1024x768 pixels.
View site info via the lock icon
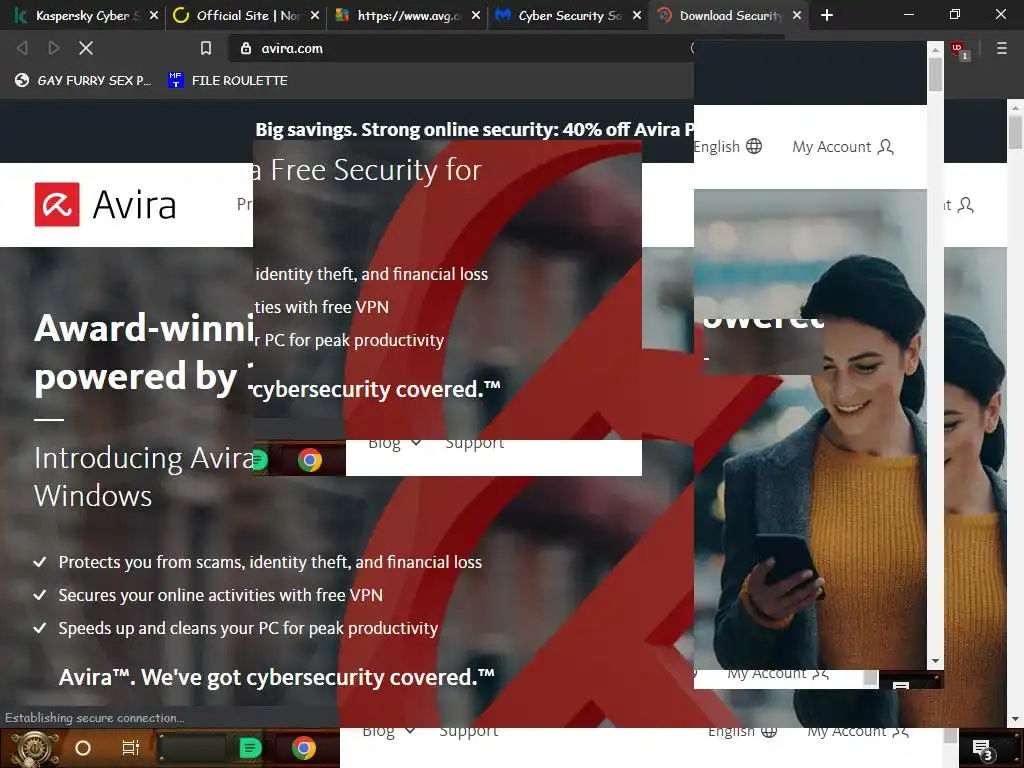click(x=246, y=48)
